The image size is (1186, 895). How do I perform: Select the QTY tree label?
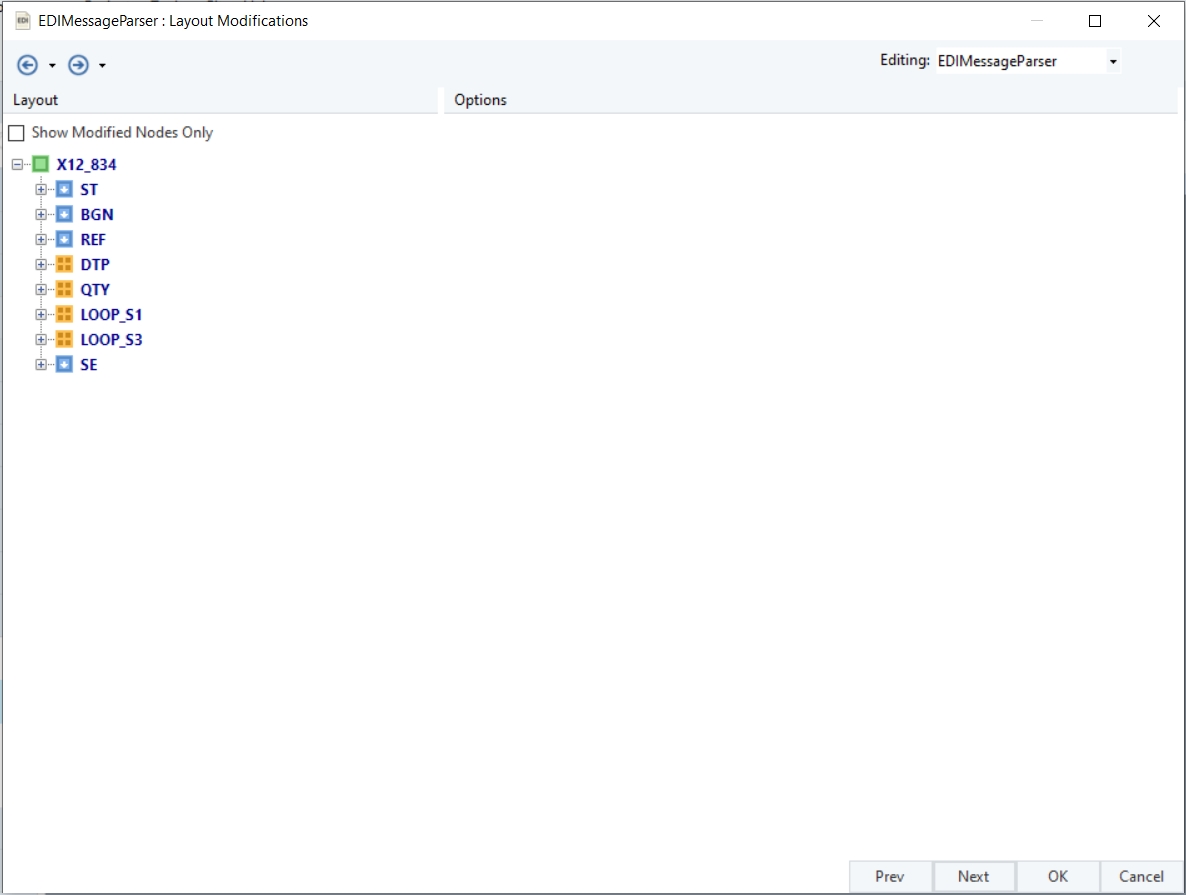coord(95,290)
